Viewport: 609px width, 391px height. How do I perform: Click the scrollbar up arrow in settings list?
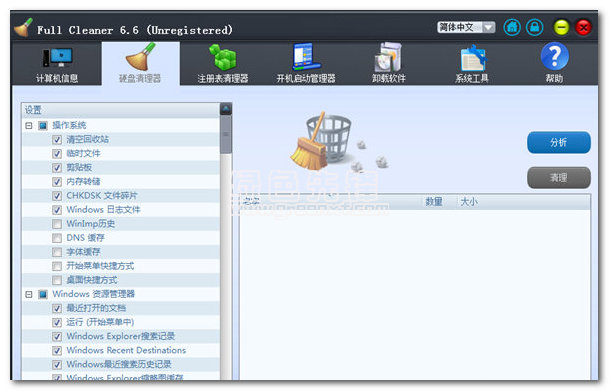click(x=226, y=109)
